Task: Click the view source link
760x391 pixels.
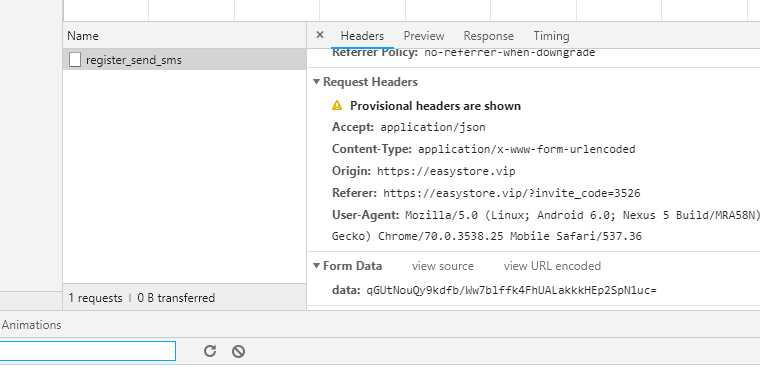Action: pyautogui.click(x=443, y=266)
